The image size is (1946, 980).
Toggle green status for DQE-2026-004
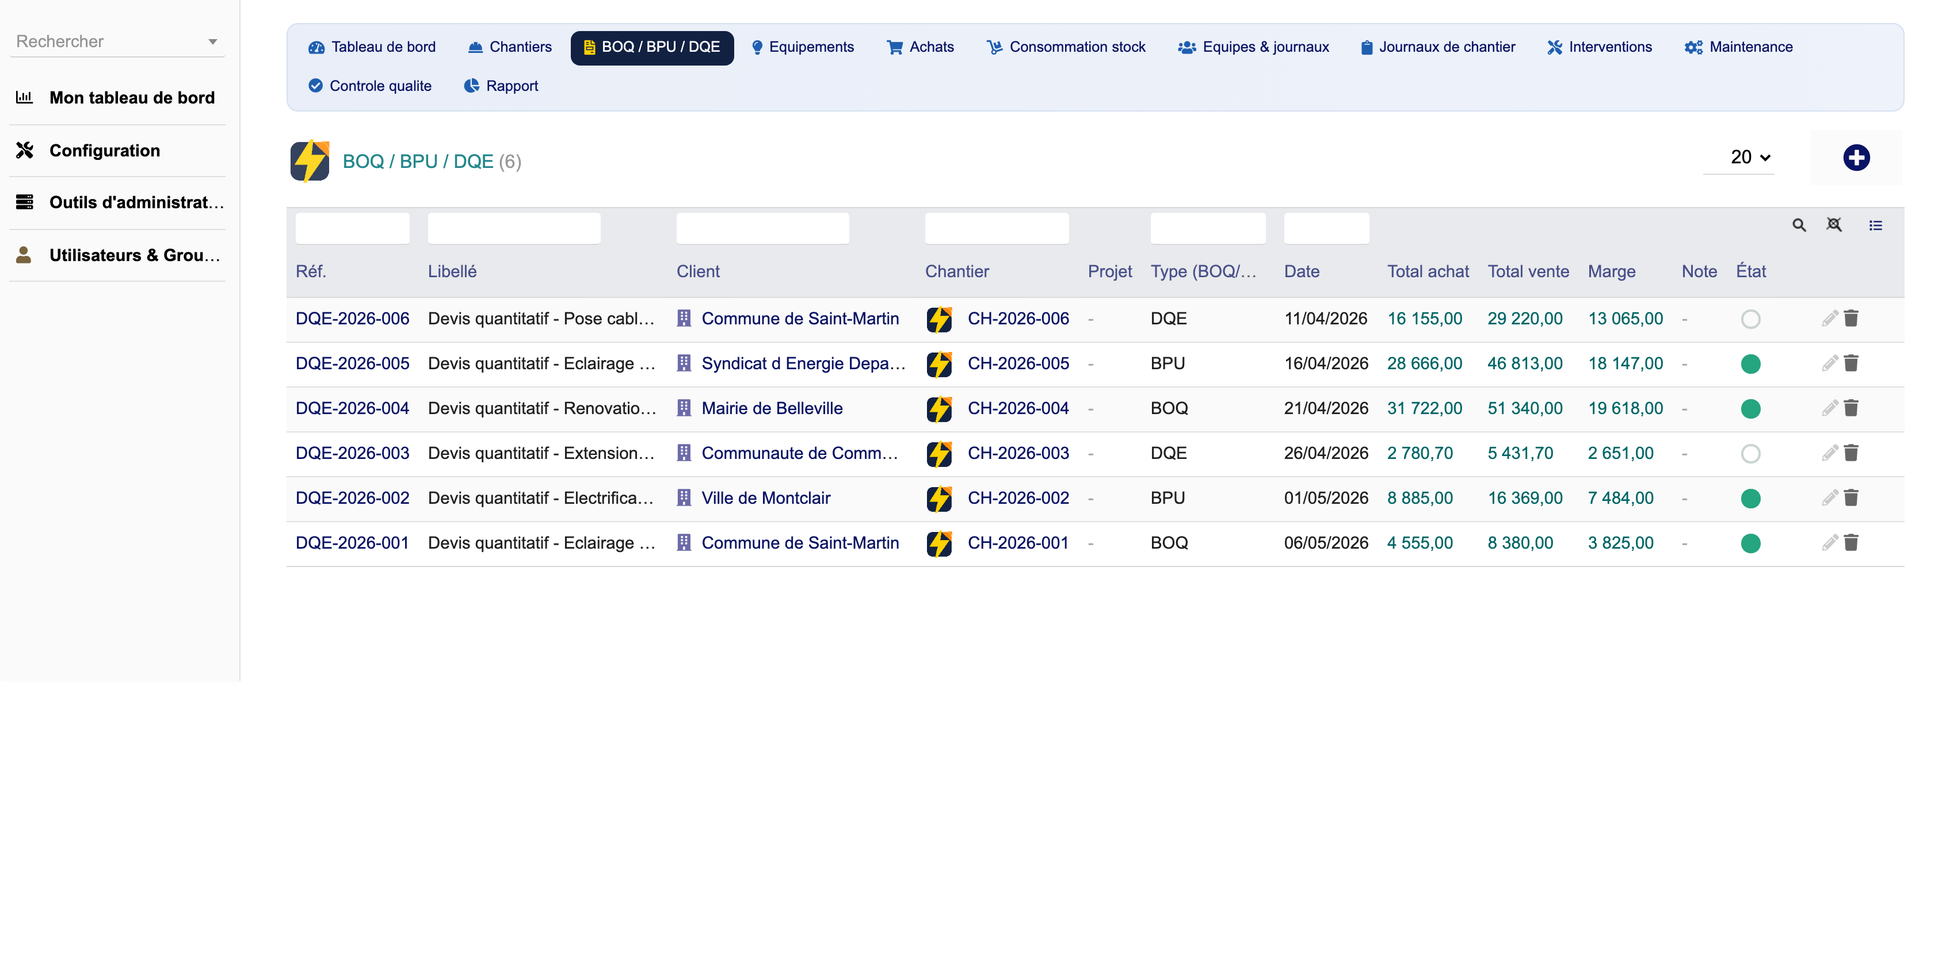1750,409
